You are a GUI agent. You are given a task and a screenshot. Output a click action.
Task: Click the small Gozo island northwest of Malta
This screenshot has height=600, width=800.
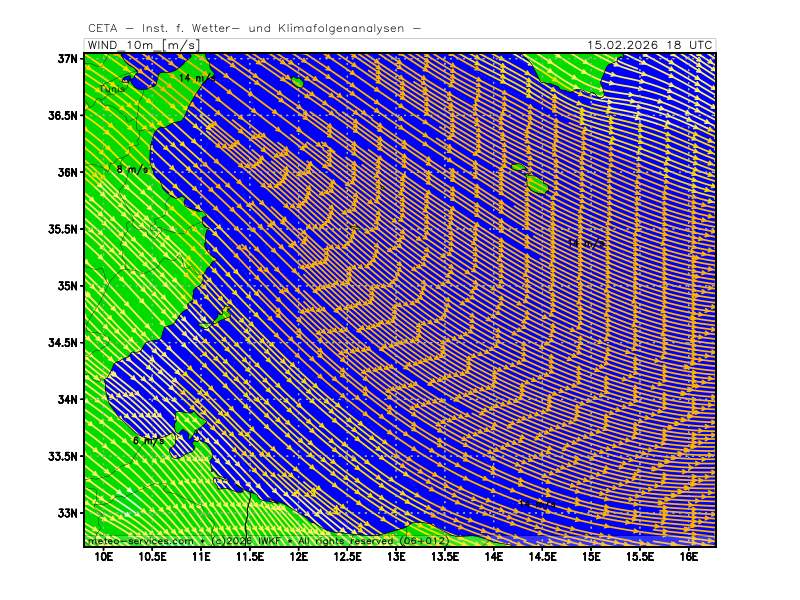tap(519, 168)
